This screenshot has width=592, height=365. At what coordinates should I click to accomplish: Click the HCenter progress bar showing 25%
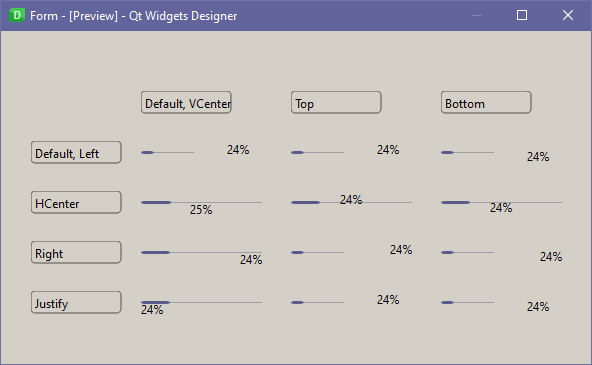click(201, 206)
